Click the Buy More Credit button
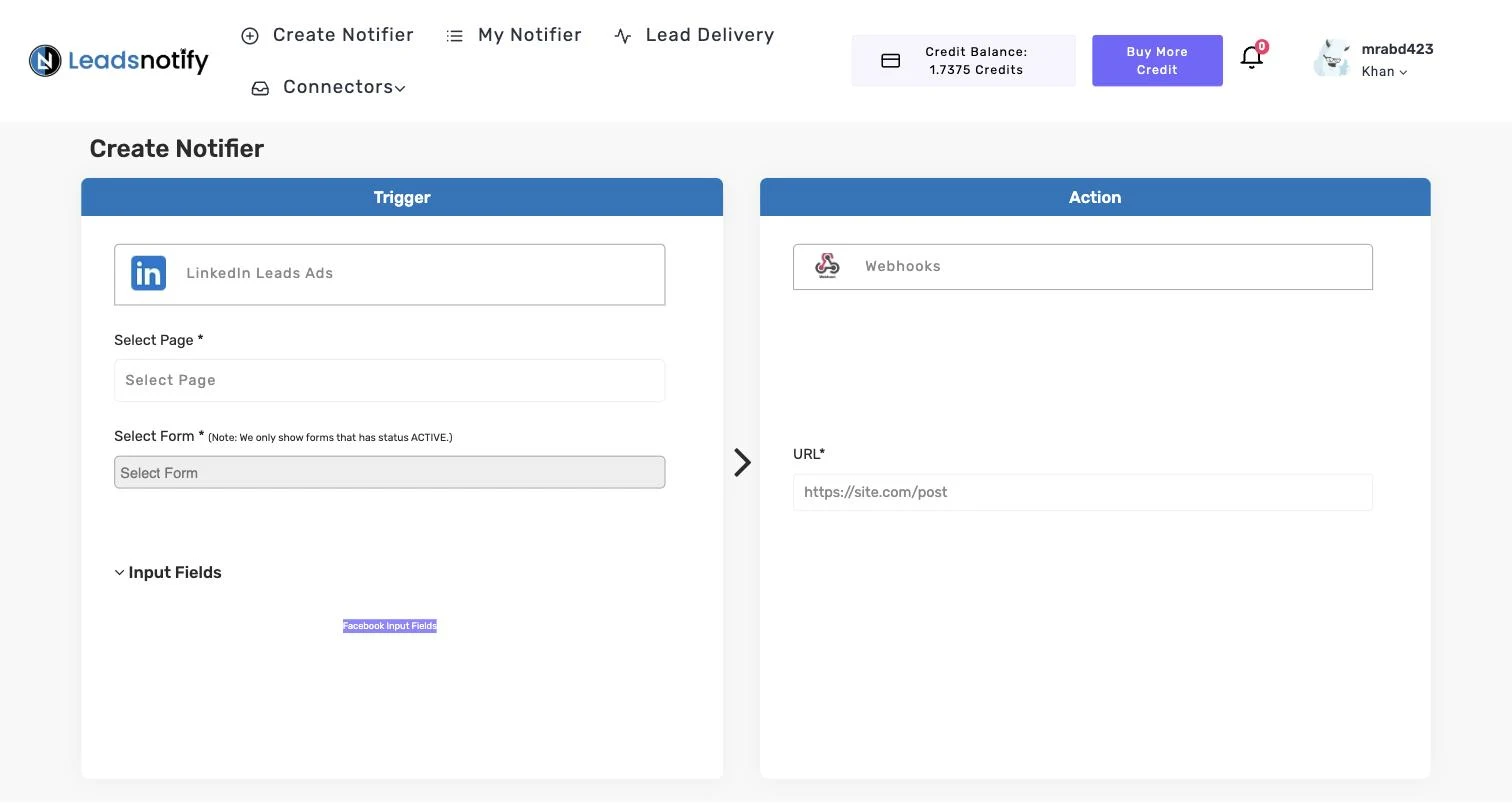 1157,61
